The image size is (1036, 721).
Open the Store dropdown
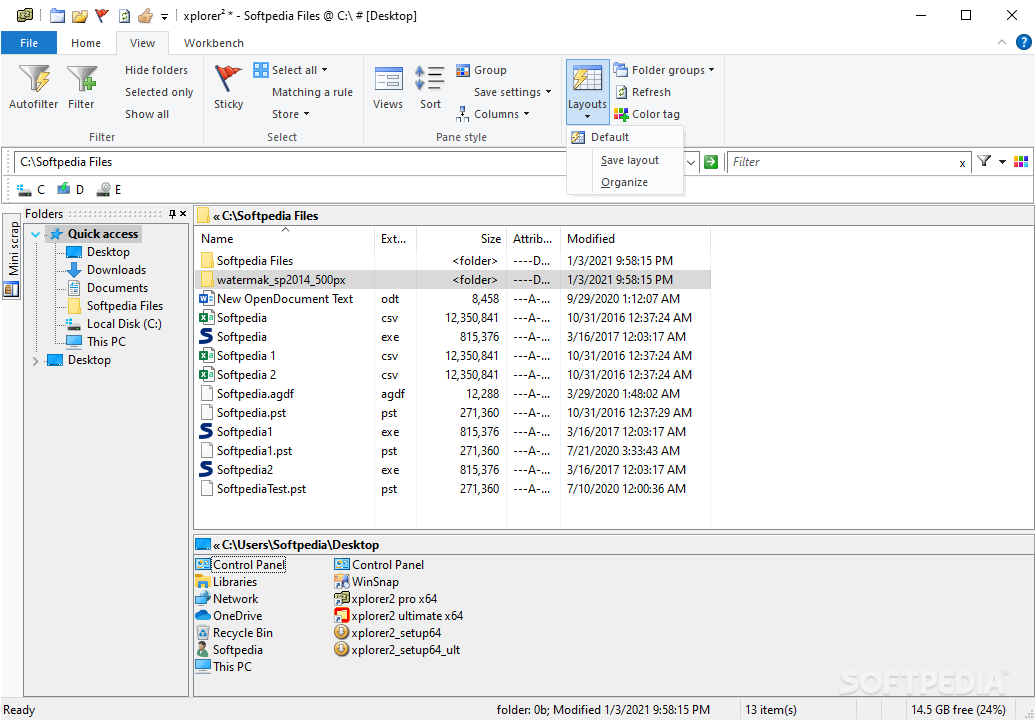pos(291,114)
